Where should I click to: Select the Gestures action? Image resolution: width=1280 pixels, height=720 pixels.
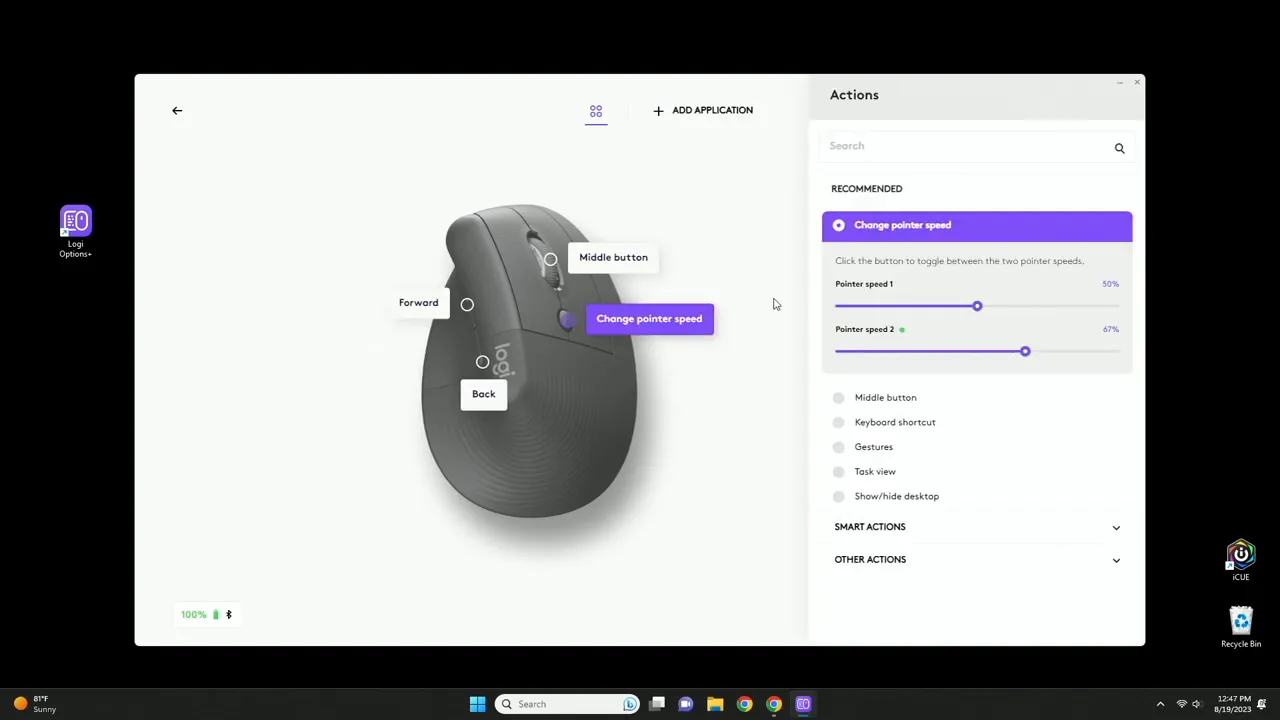click(873, 446)
